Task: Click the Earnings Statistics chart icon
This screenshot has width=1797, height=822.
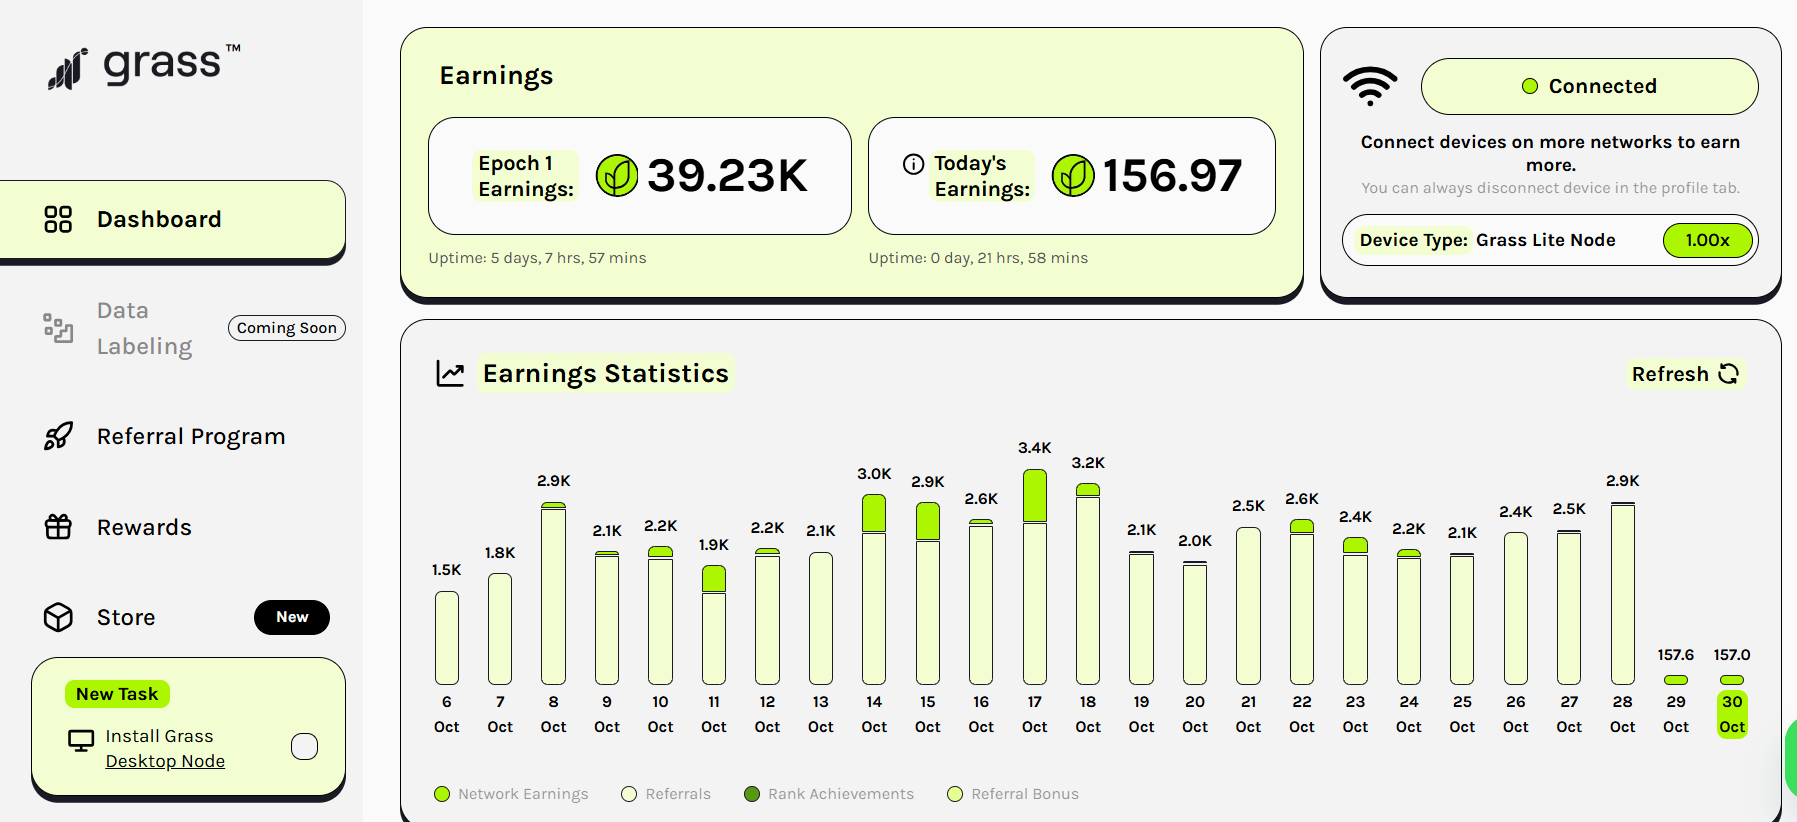Action: point(450,374)
